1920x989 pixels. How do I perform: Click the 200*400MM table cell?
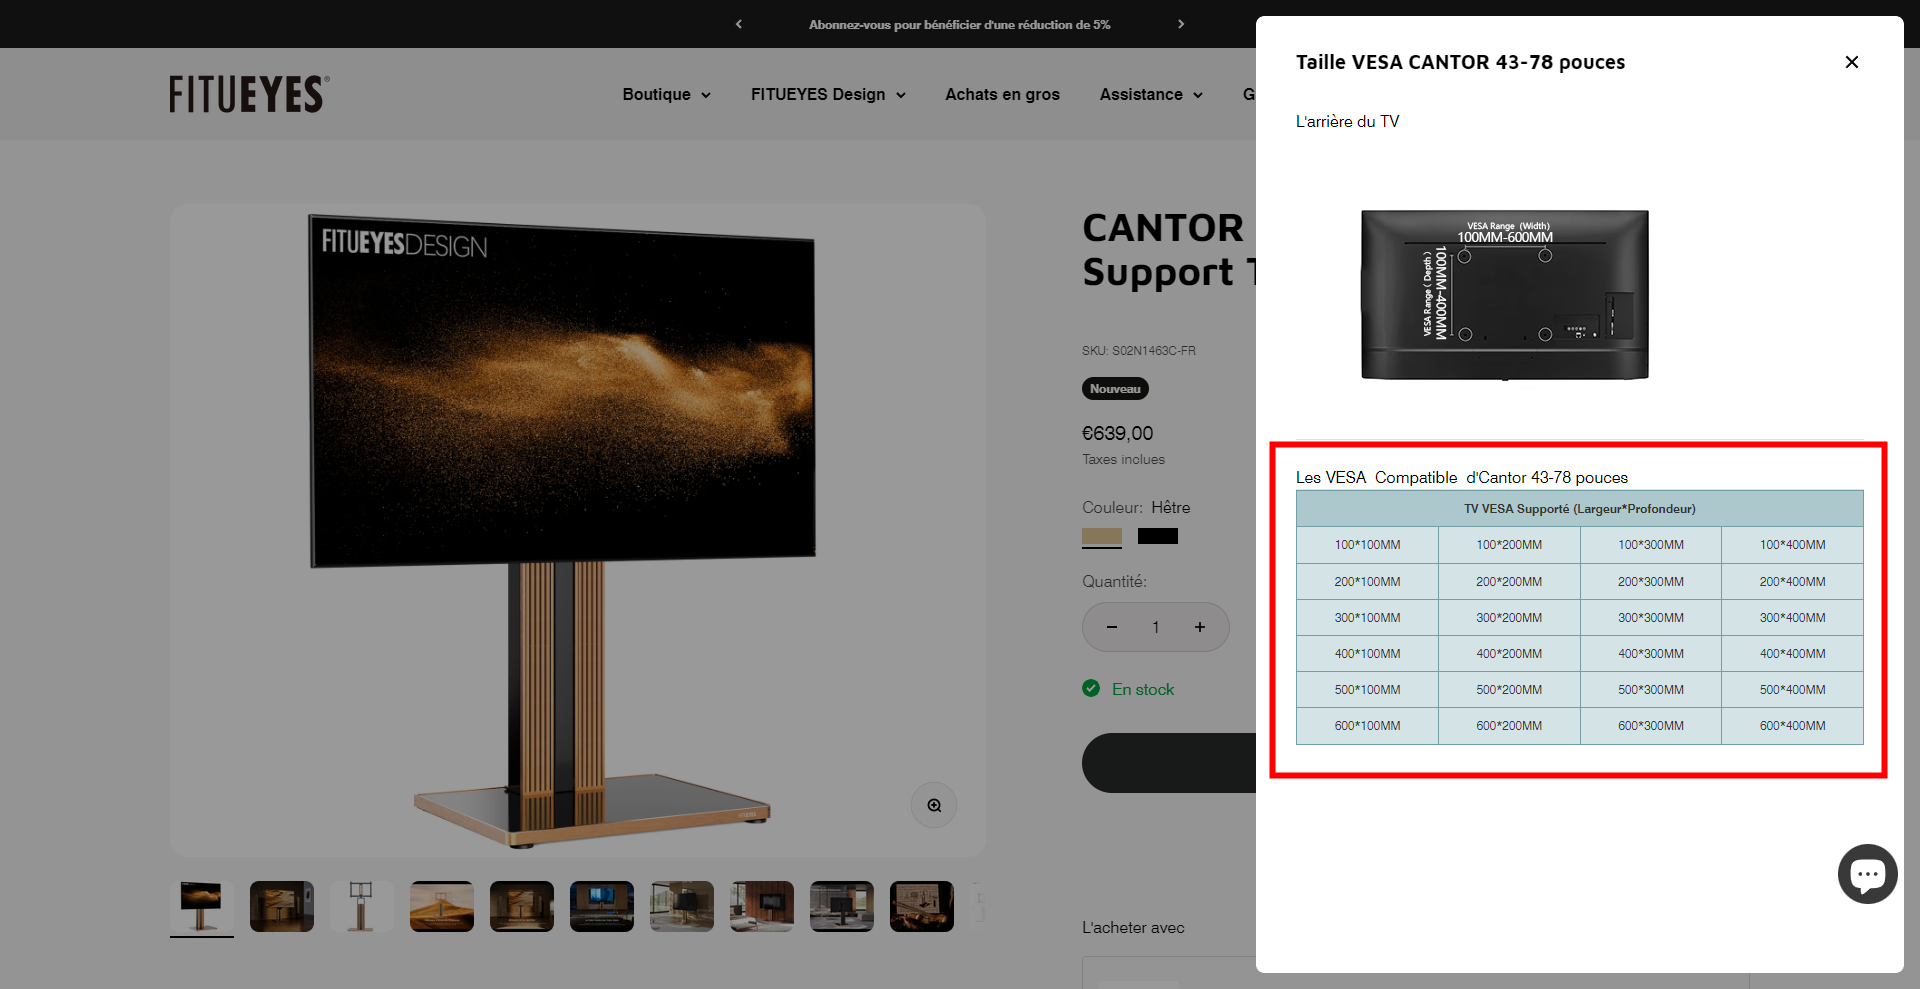coord(1792,581)
